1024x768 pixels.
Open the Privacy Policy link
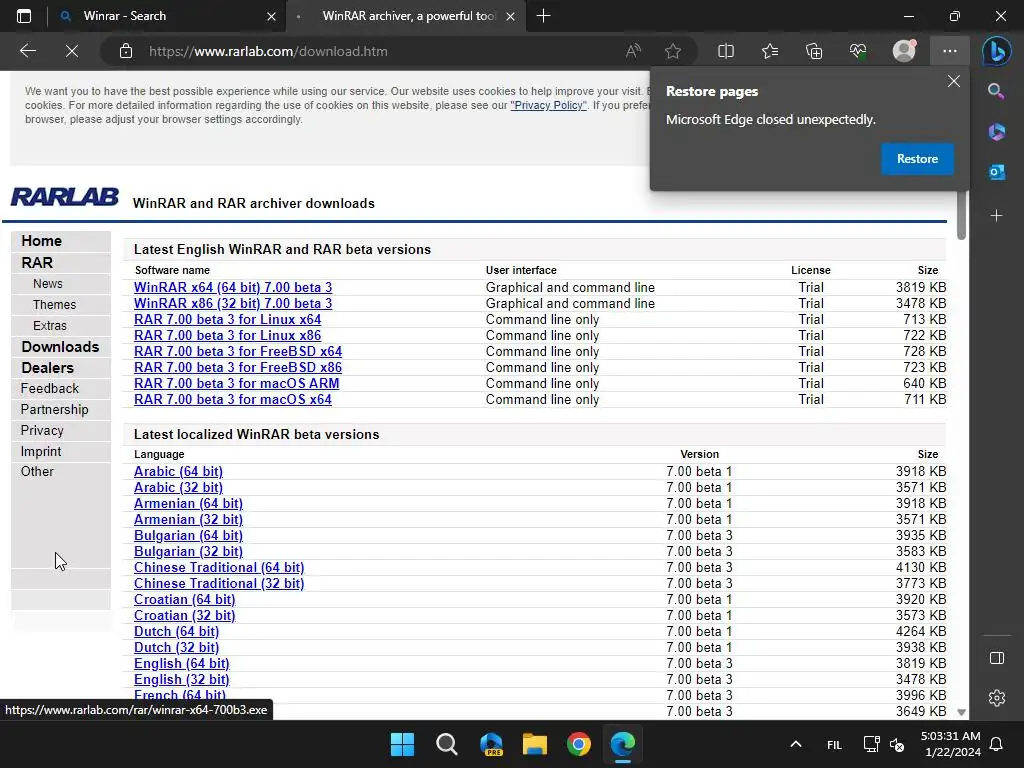(548, 105)
